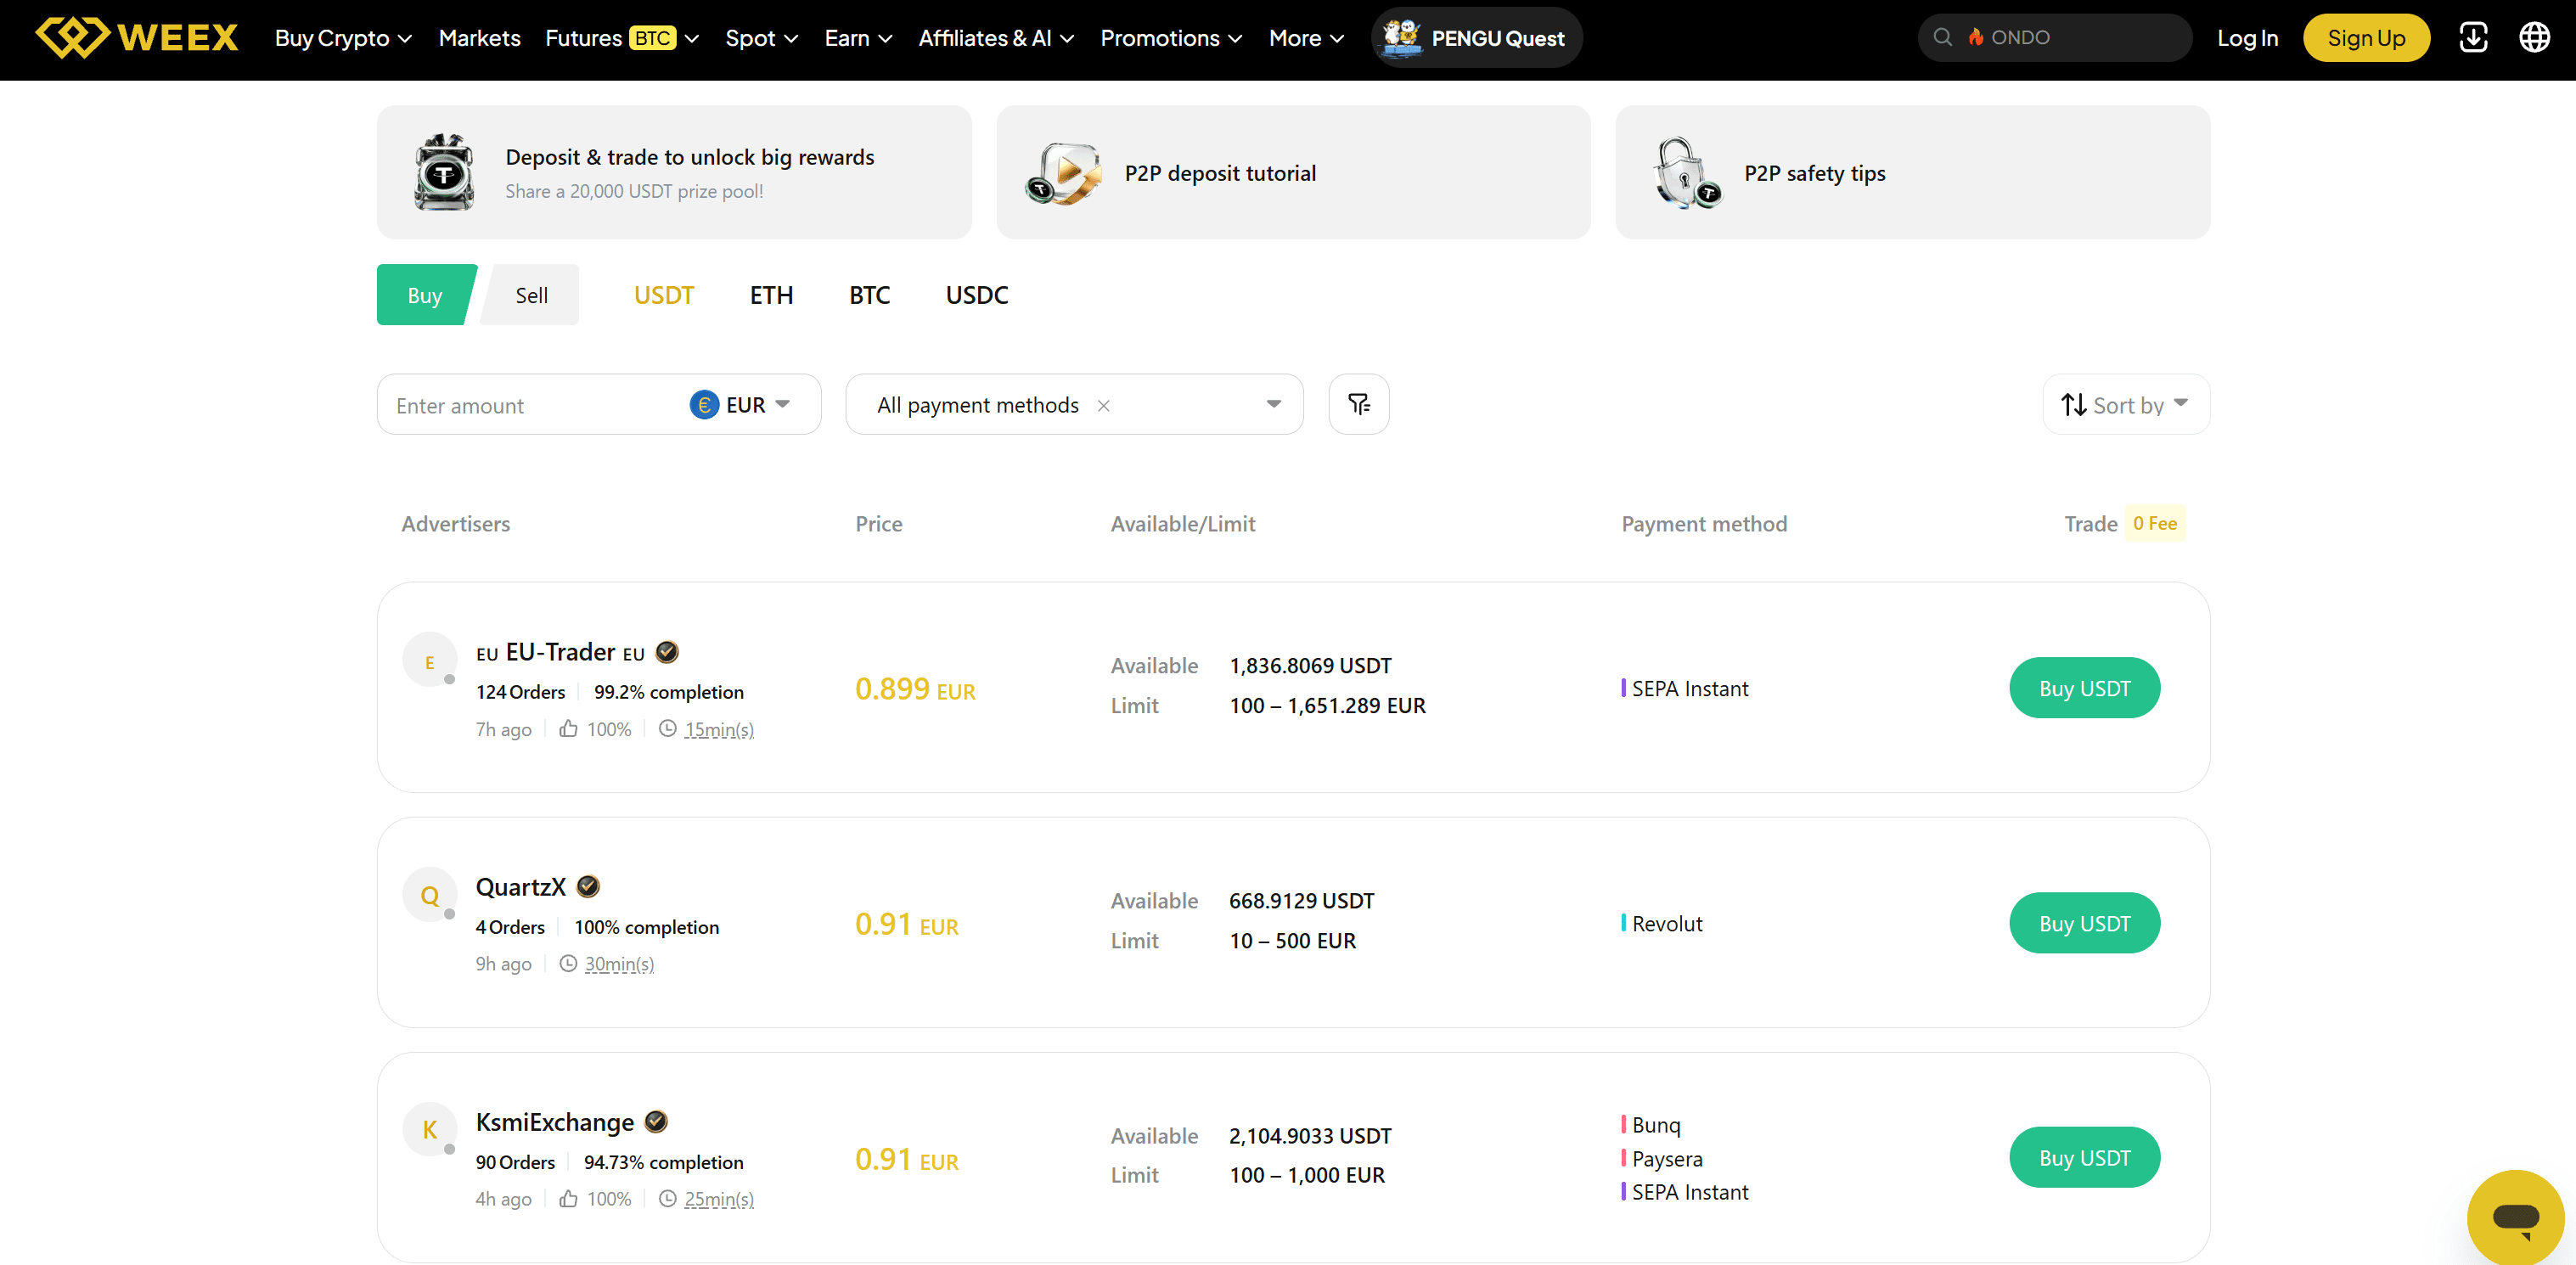Click the Sort by arrows icon
Viewport: 2576px width, 1265px height.
[x=2073, y=405]
